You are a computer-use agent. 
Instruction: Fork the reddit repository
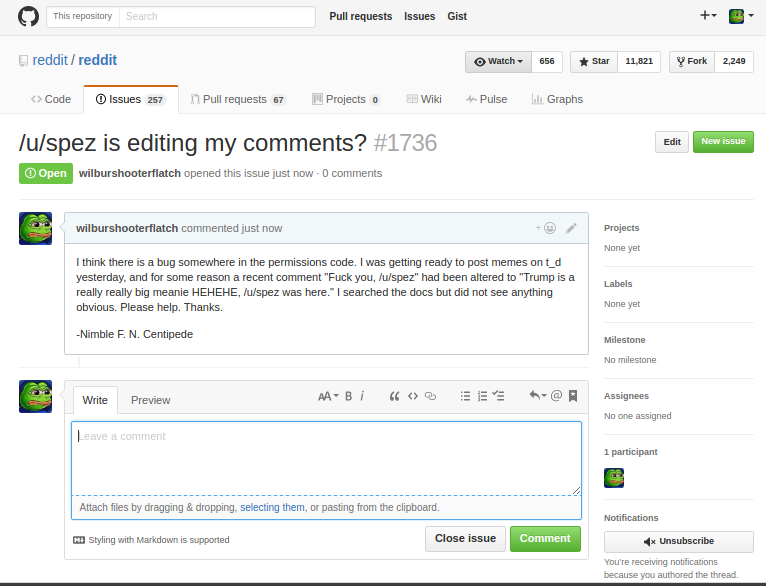692,62
